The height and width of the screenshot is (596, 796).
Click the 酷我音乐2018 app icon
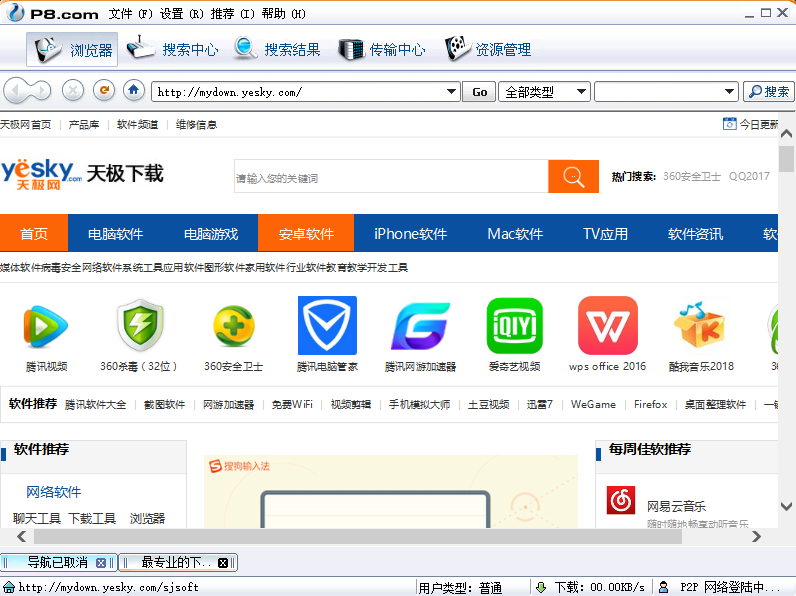point(700,325)
